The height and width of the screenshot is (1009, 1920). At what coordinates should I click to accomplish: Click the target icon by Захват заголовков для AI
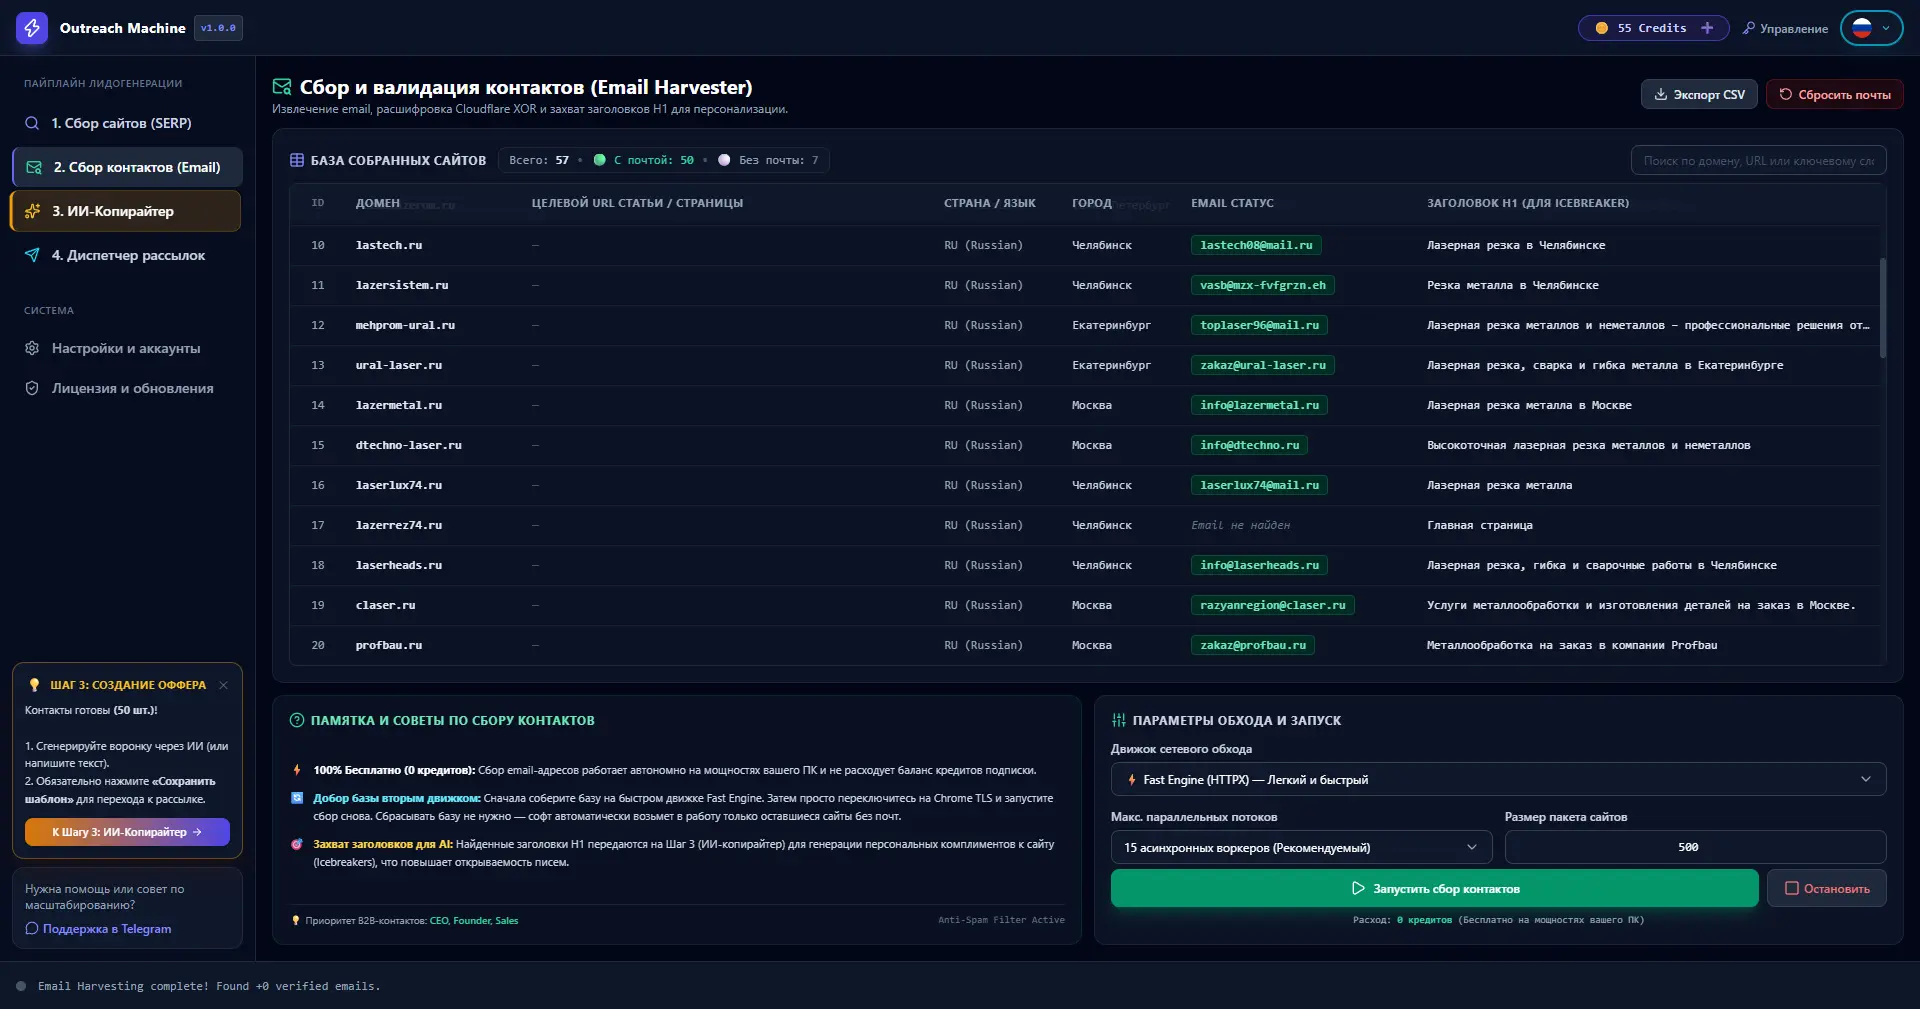pyautogui.click(x=297, y=844)
